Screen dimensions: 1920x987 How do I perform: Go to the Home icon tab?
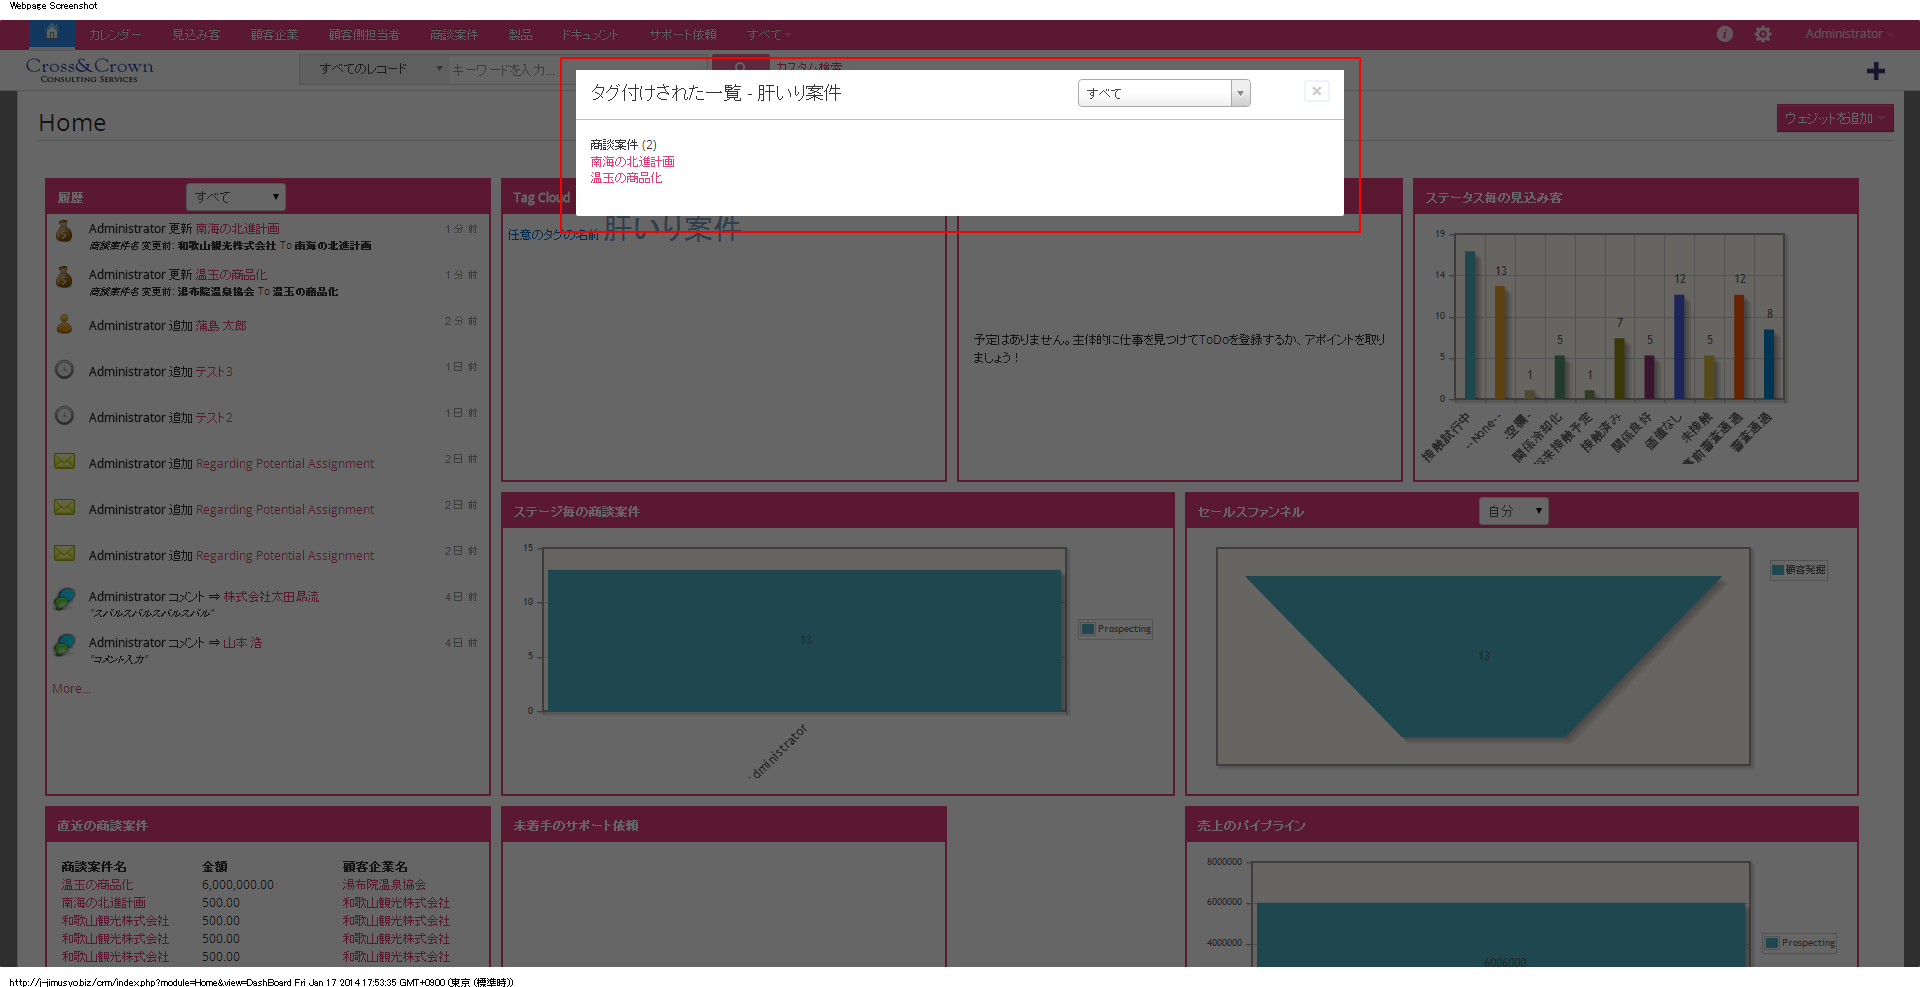[52, 33]
